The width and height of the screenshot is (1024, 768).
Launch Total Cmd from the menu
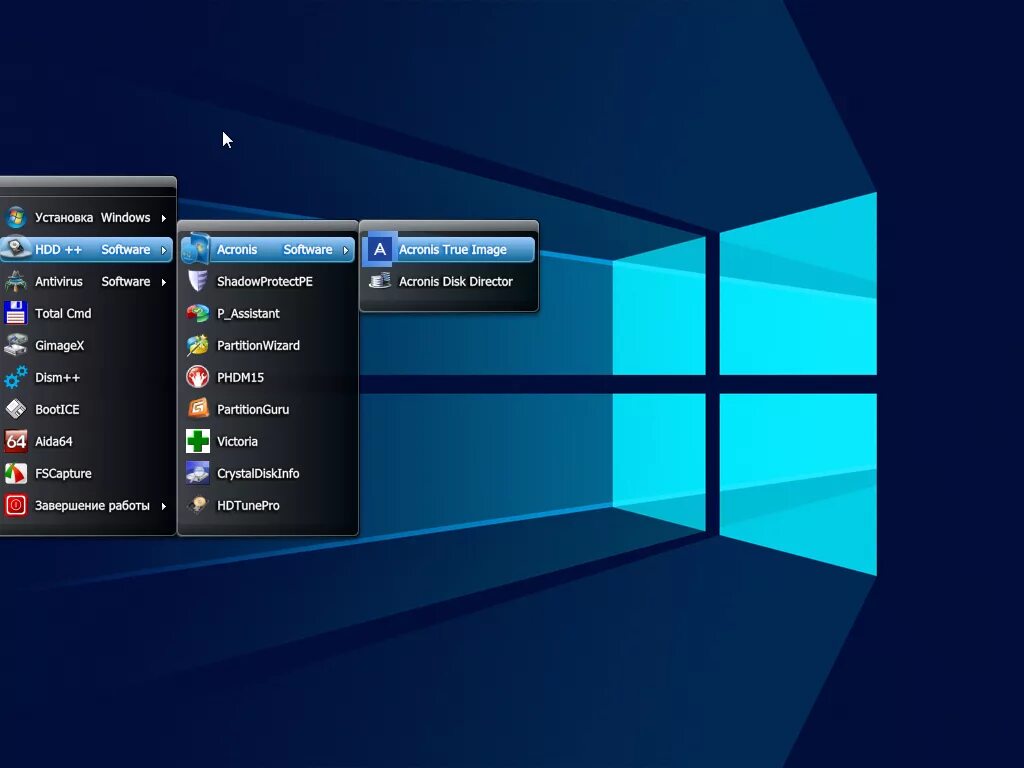(87, 313)
